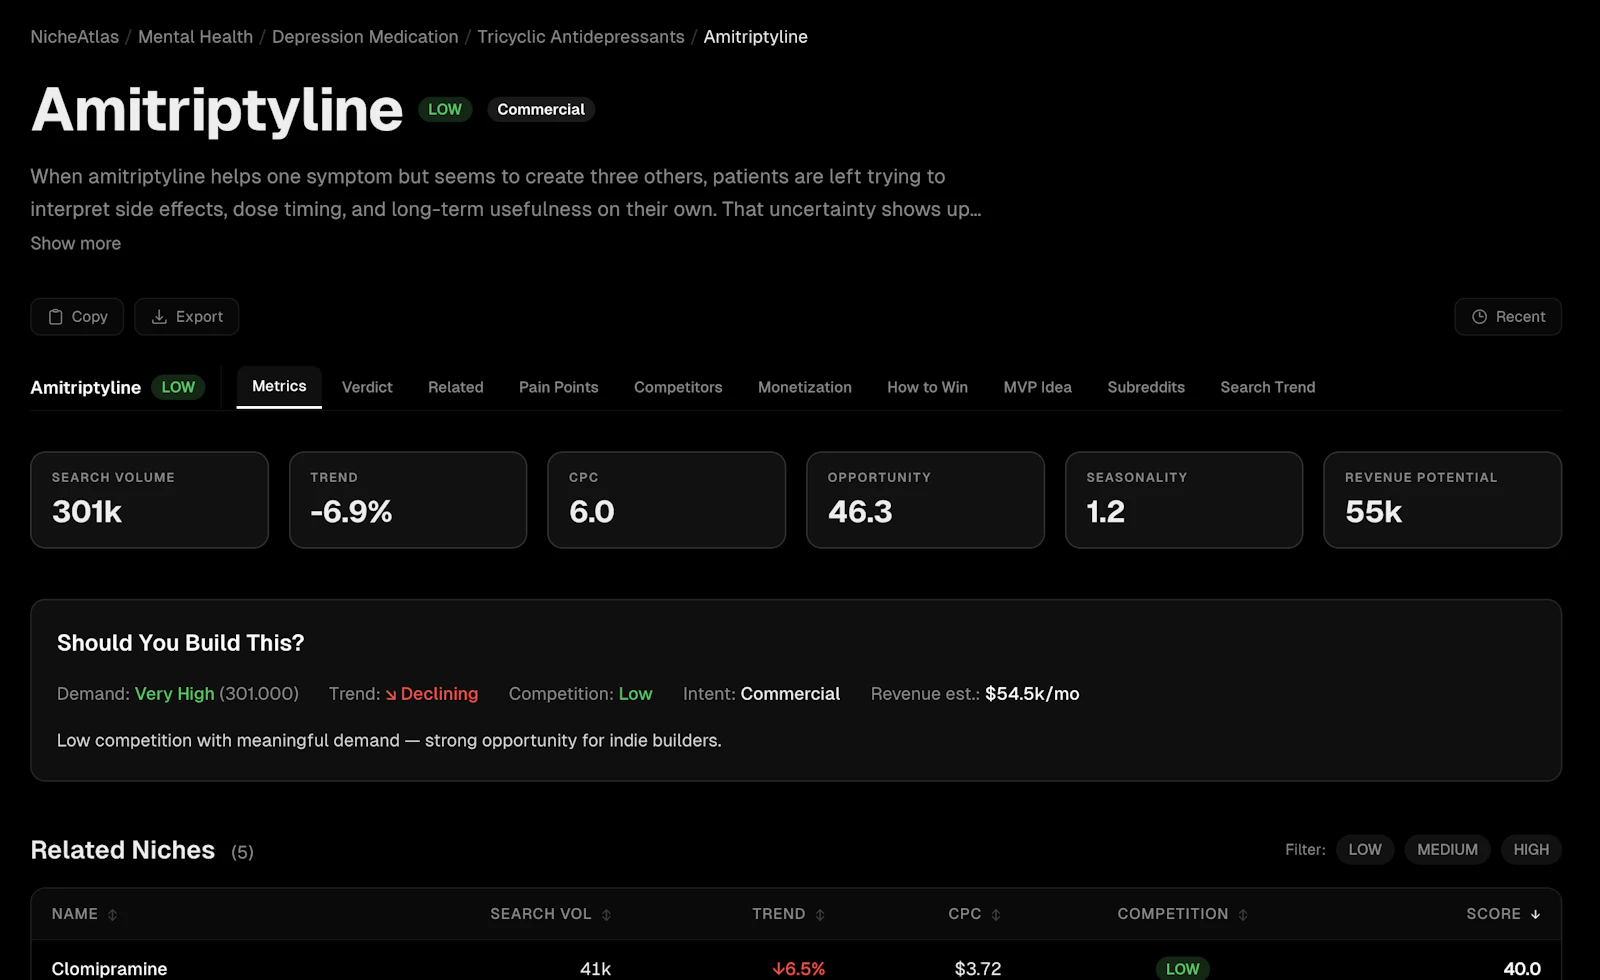Click the Very High demand value
1600x980 pixels.
(175, 694)
